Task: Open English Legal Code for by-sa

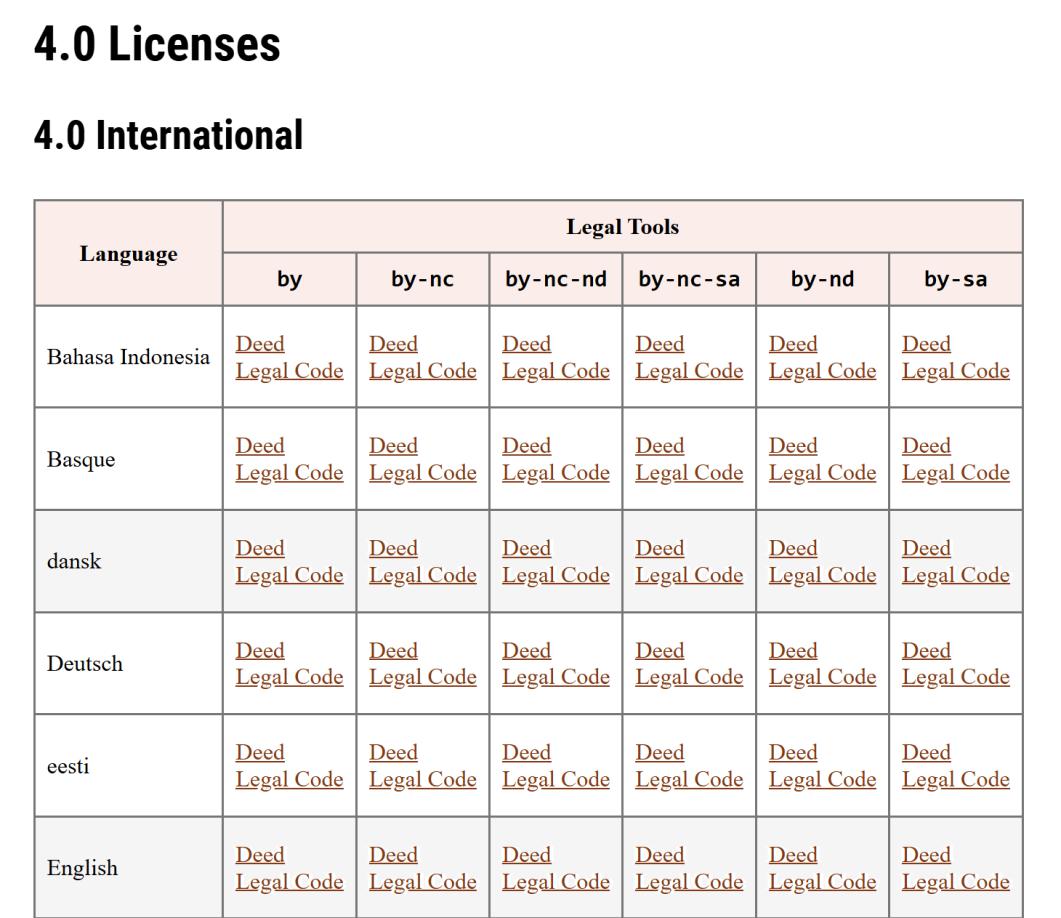Action: 955,881
